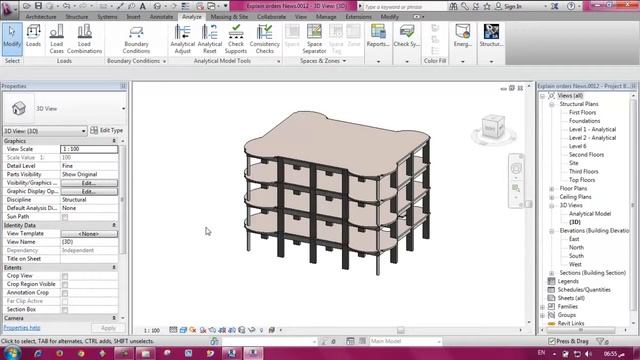Open Energy analysis tool
Viewport: 640px width, 360px height.
pos(463,36)
